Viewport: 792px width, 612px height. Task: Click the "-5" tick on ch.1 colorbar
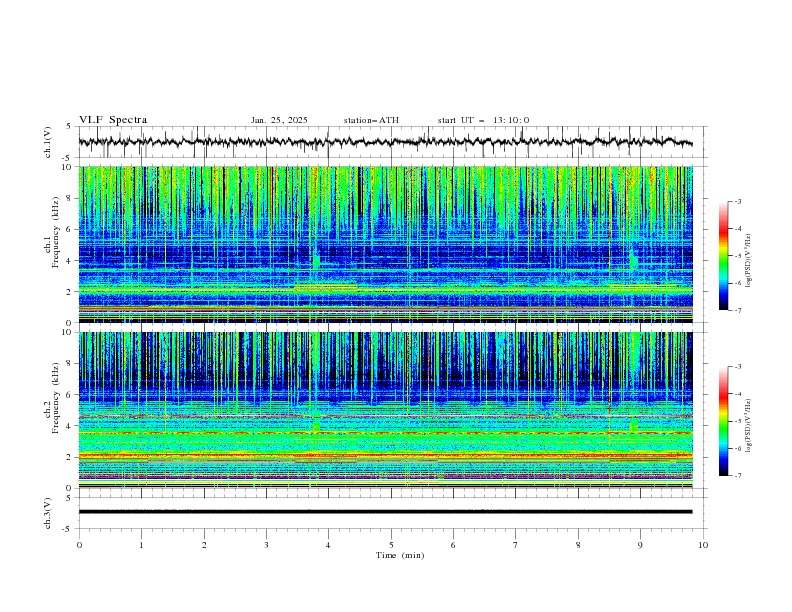(x=737, y=256)
